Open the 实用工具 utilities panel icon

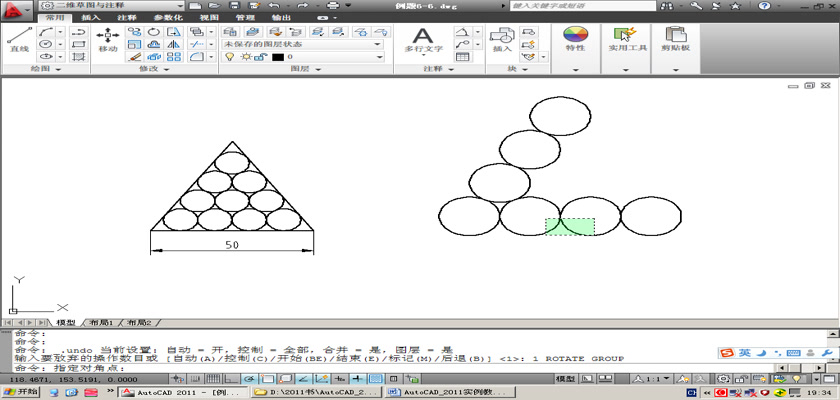(x=627, y=40)
